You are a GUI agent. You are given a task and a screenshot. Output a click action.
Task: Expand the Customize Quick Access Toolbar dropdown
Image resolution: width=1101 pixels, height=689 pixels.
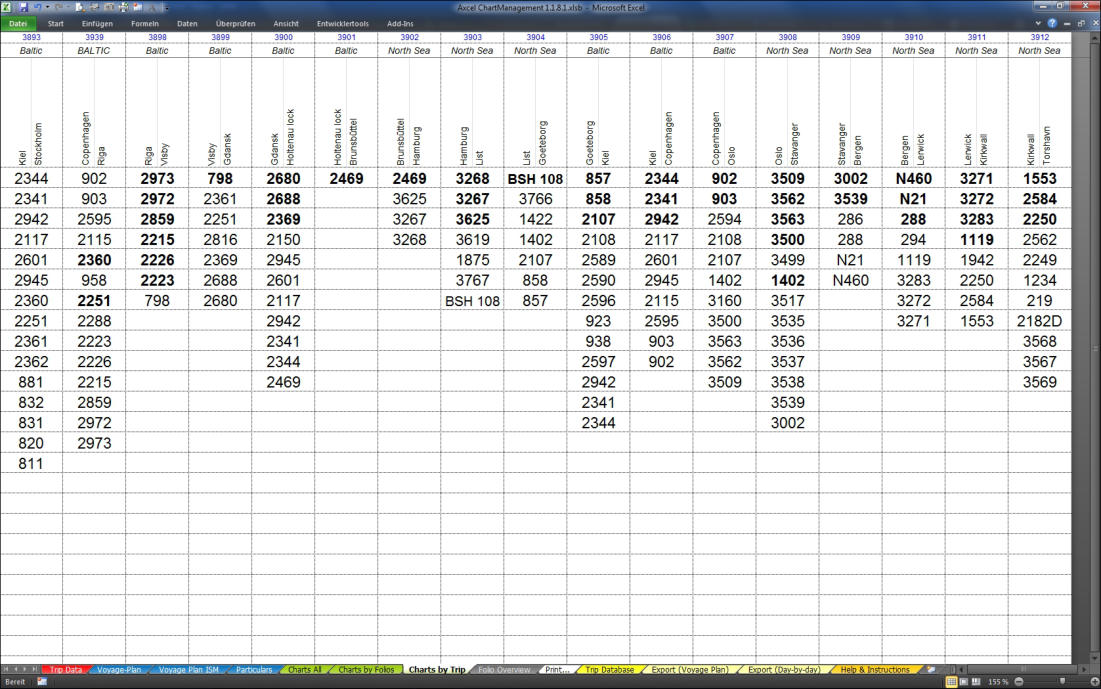[166, 7]
